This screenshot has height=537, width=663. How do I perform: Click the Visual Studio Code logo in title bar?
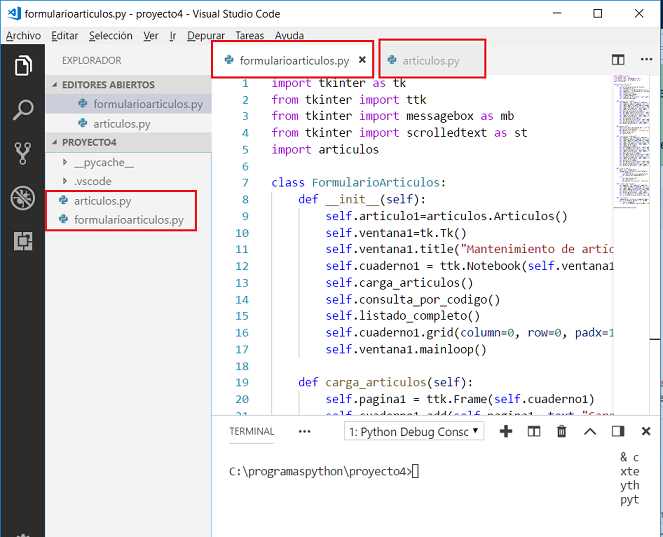coord(14,14)
